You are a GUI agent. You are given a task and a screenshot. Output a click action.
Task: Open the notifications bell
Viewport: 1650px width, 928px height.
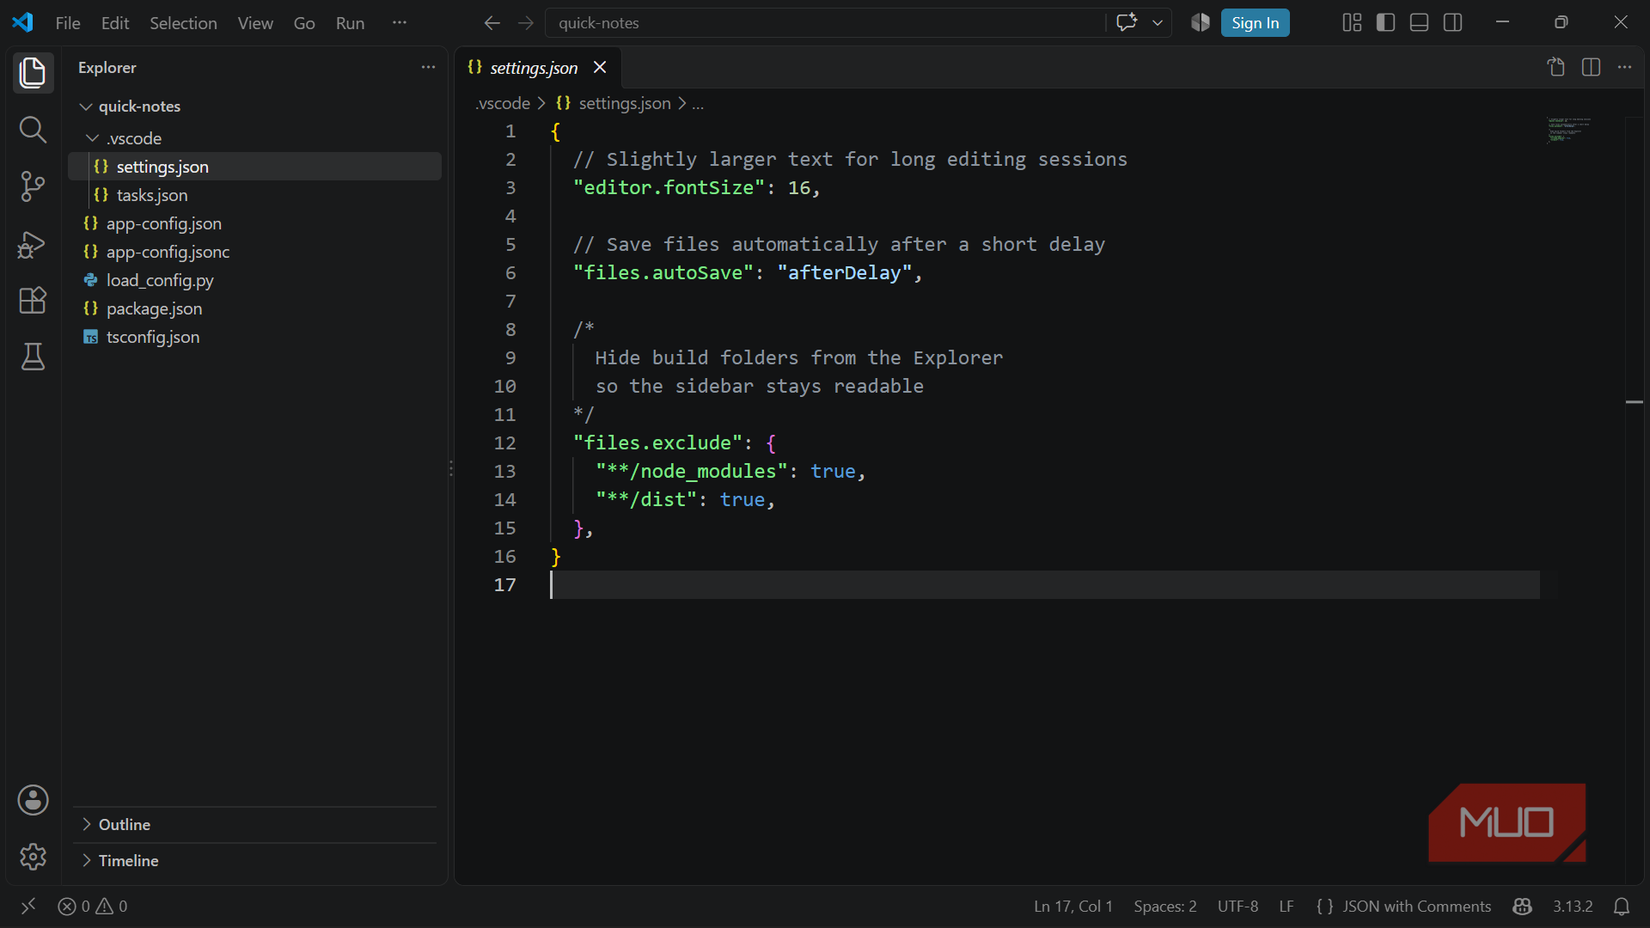(1622, 906)
